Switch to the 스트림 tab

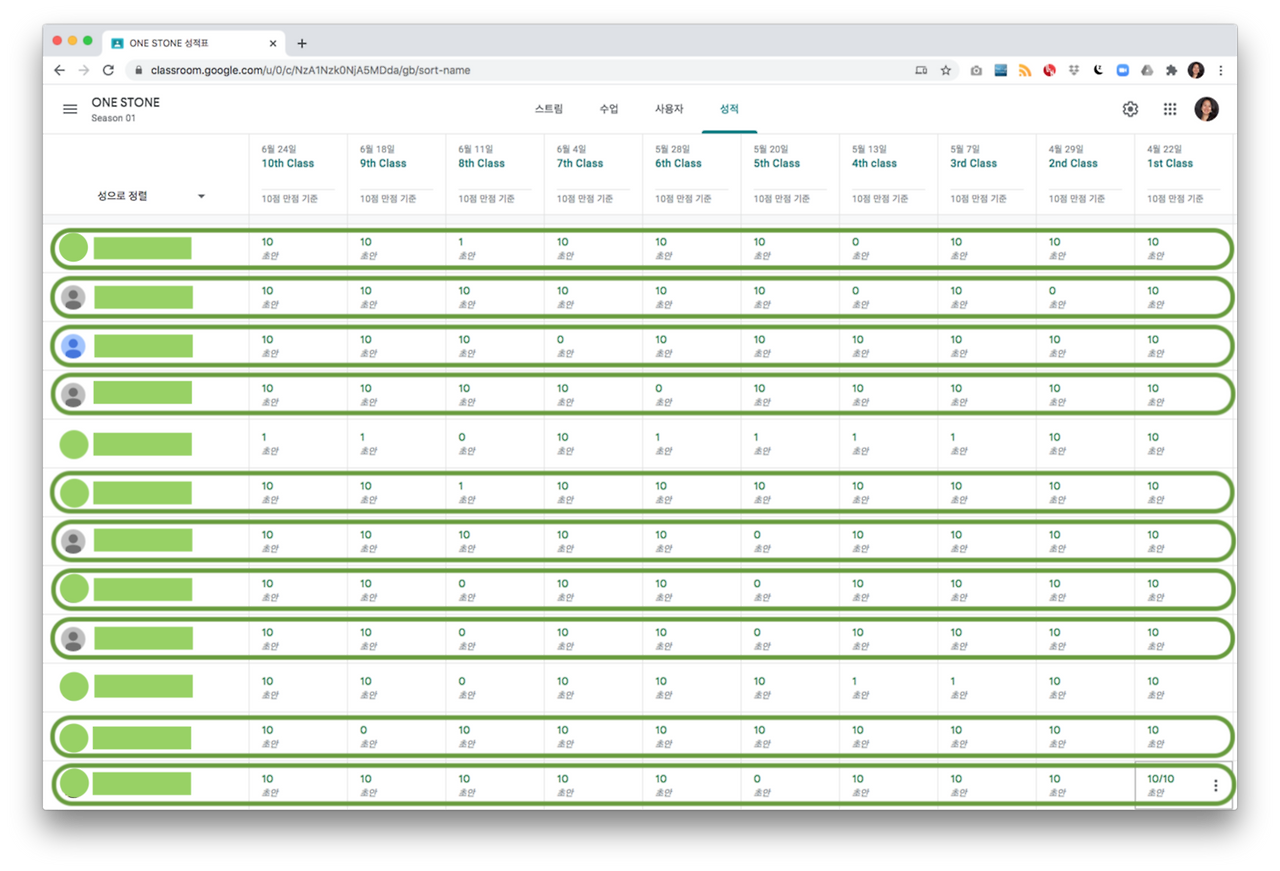tap(549, 109)
